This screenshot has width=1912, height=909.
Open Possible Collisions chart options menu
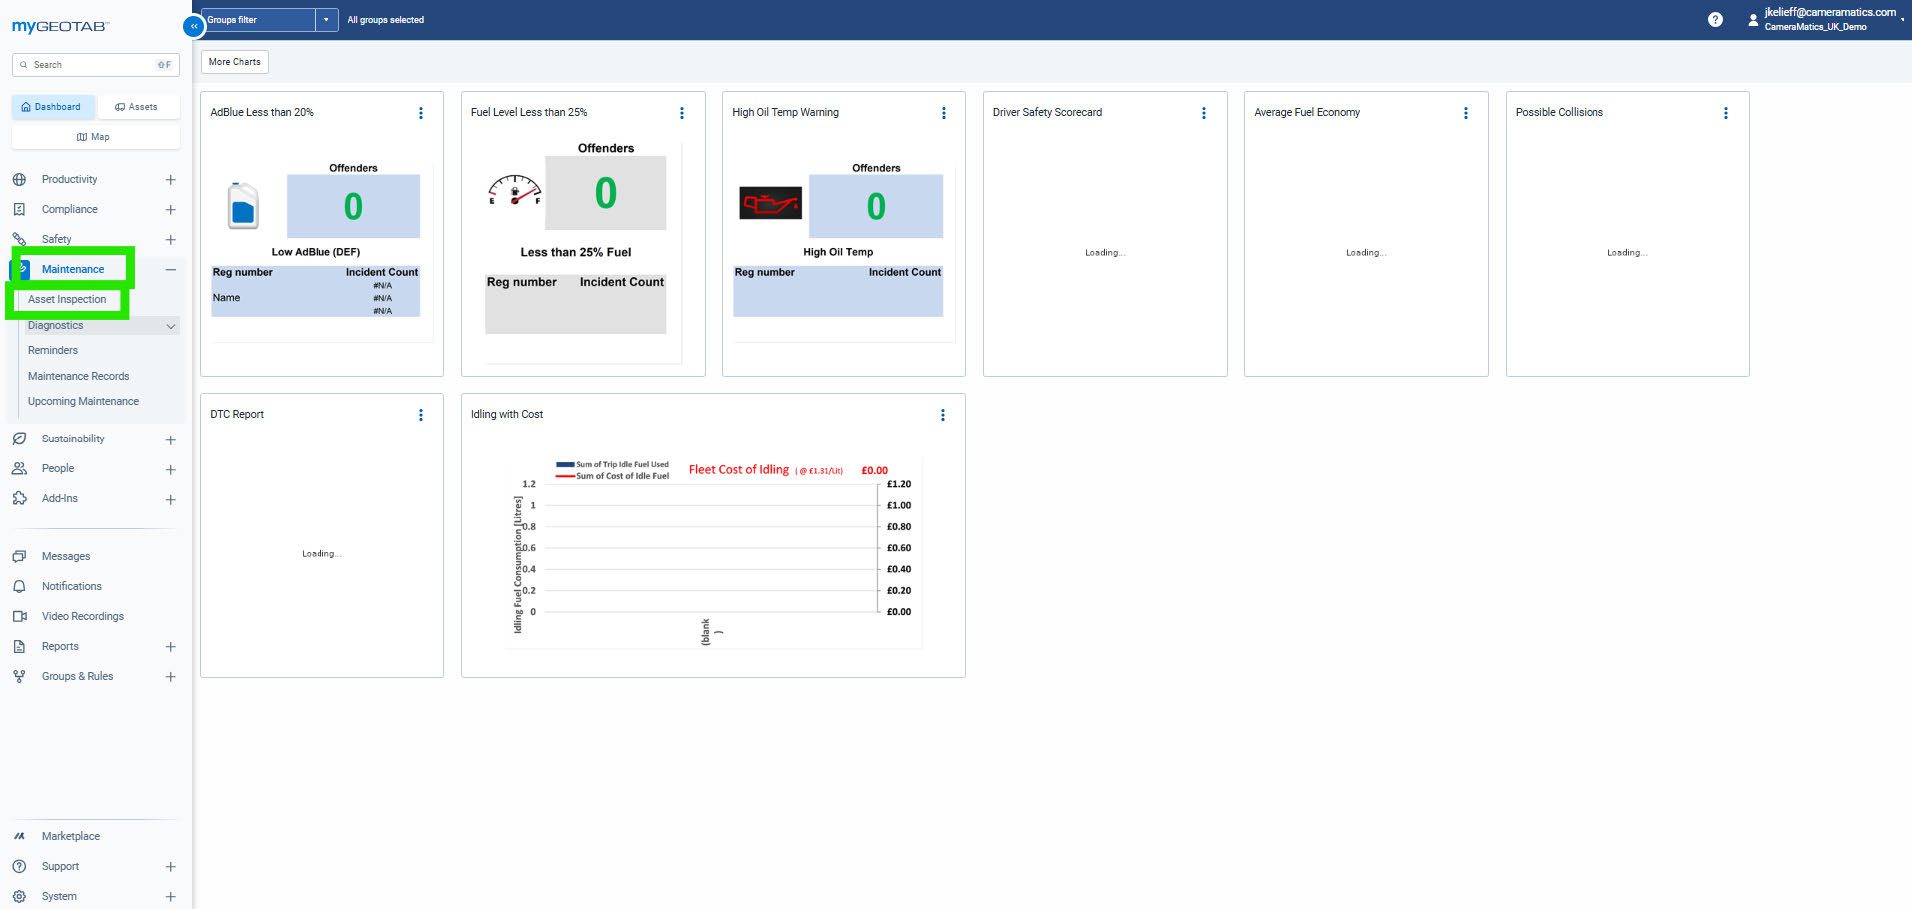tap(1725, 113)
